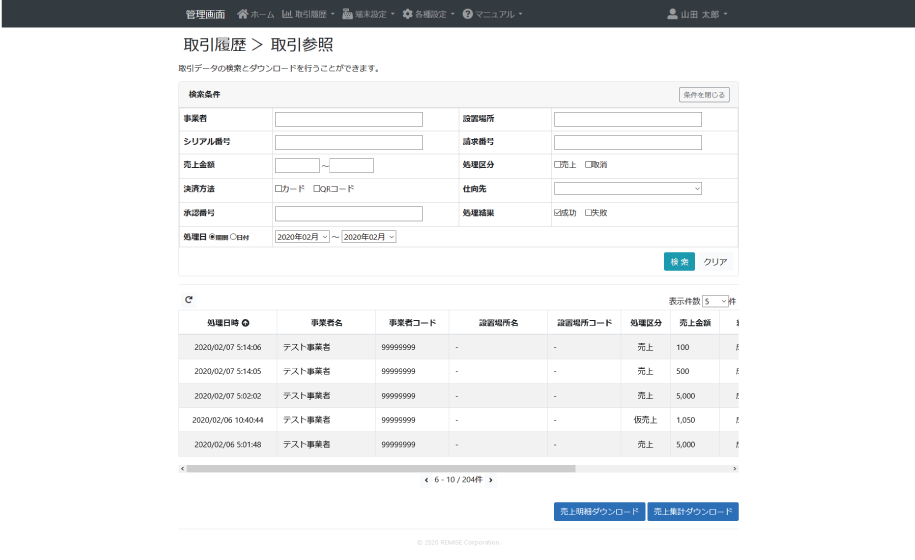Screen dimensions: 915x560
Task: Expand the マニュアル nav menu
Action: (493, 14)
